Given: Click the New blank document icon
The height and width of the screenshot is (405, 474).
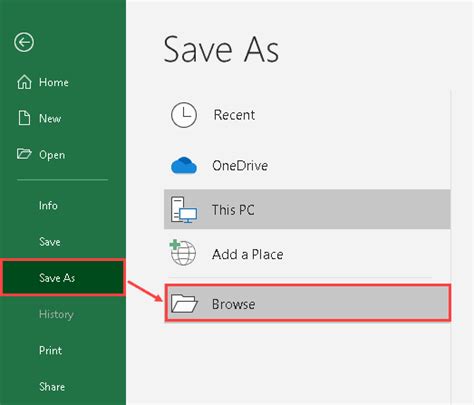Looking at the screenshot, I should pos(24,118).
